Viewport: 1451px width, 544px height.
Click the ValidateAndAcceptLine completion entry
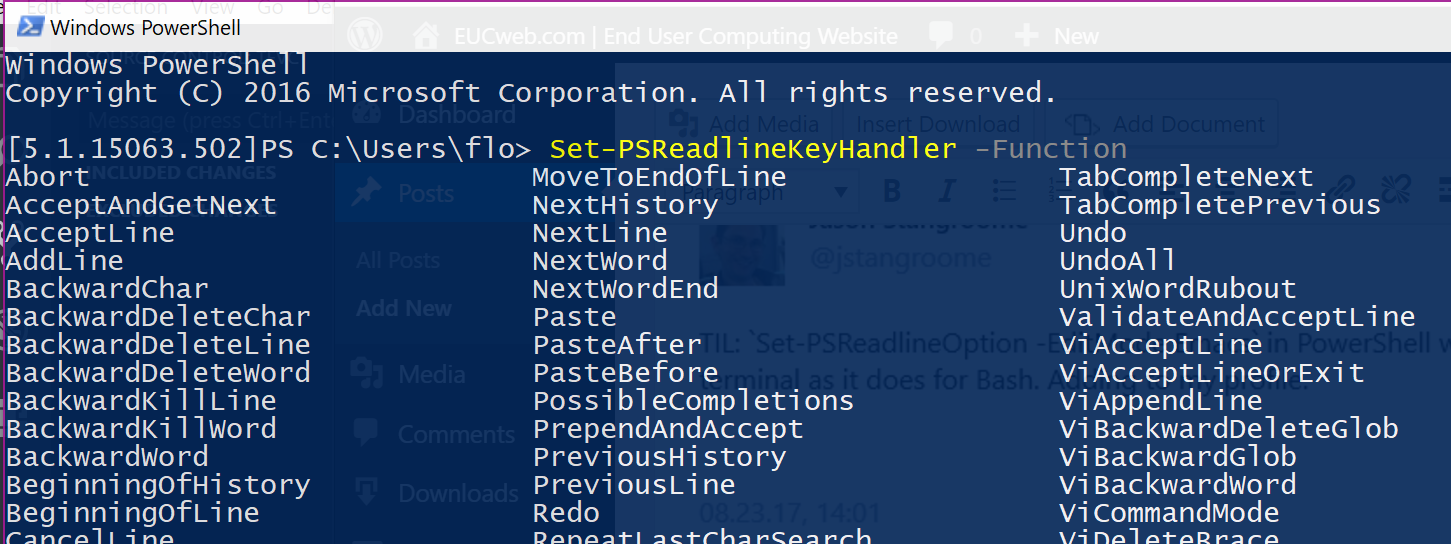[x=1237, y=317]
